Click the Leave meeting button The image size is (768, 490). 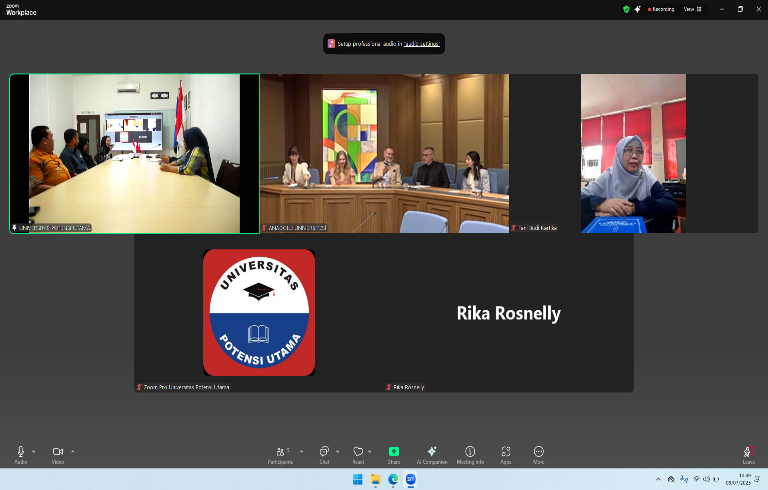[x=748, y=453]
